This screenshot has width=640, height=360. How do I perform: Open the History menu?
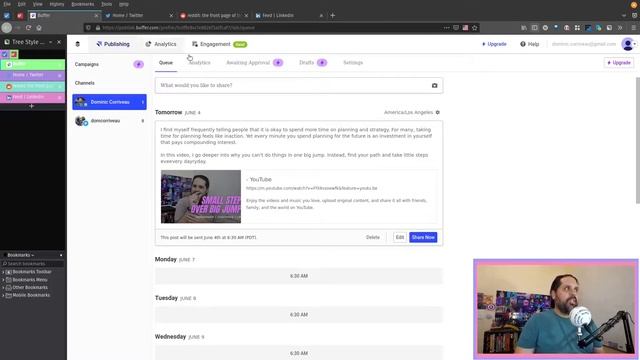pos(57,4)
